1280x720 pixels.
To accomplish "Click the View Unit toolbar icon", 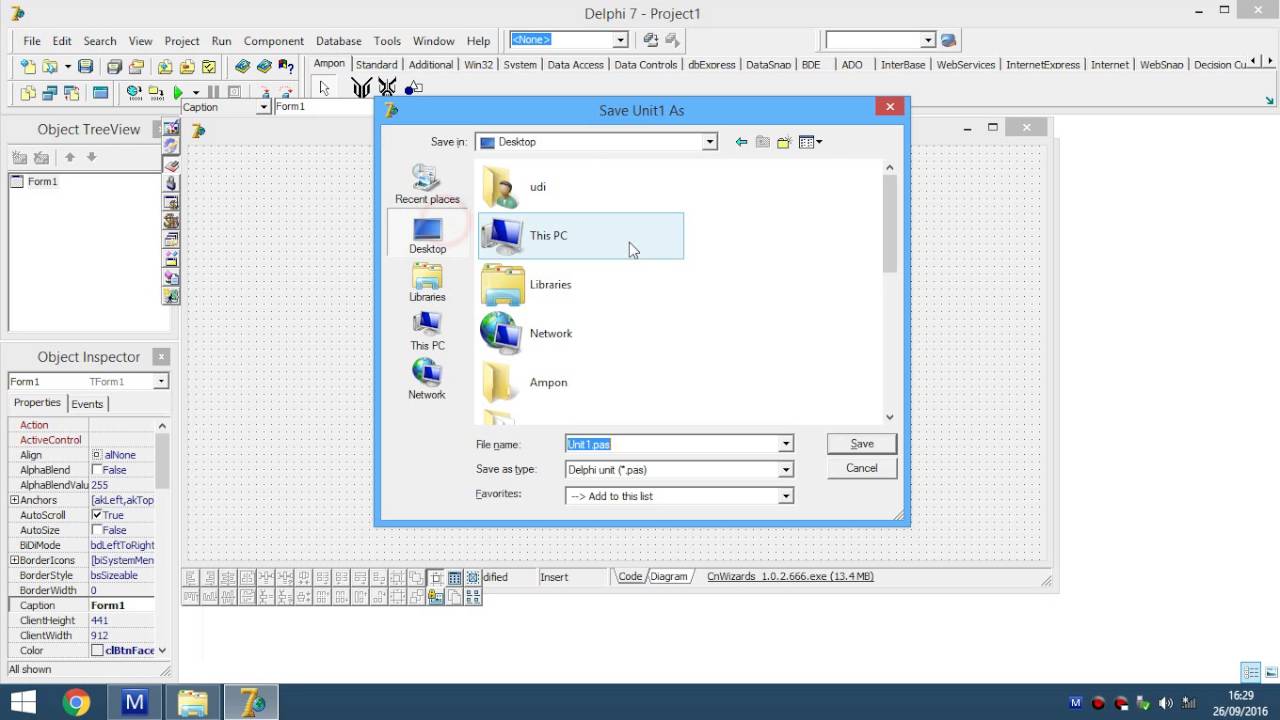I will coord(28,93).
